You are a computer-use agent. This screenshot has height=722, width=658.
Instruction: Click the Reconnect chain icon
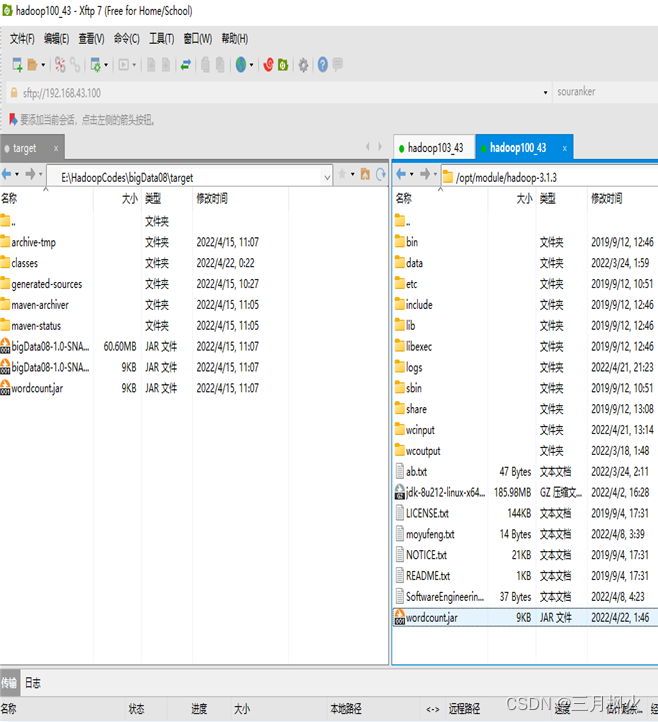pyautogui.click(x=75, y=65)
